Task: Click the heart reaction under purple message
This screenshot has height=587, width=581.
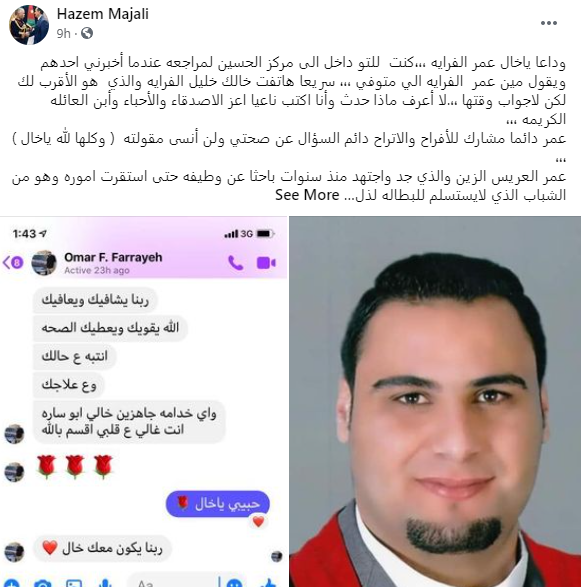Action: 258,521
